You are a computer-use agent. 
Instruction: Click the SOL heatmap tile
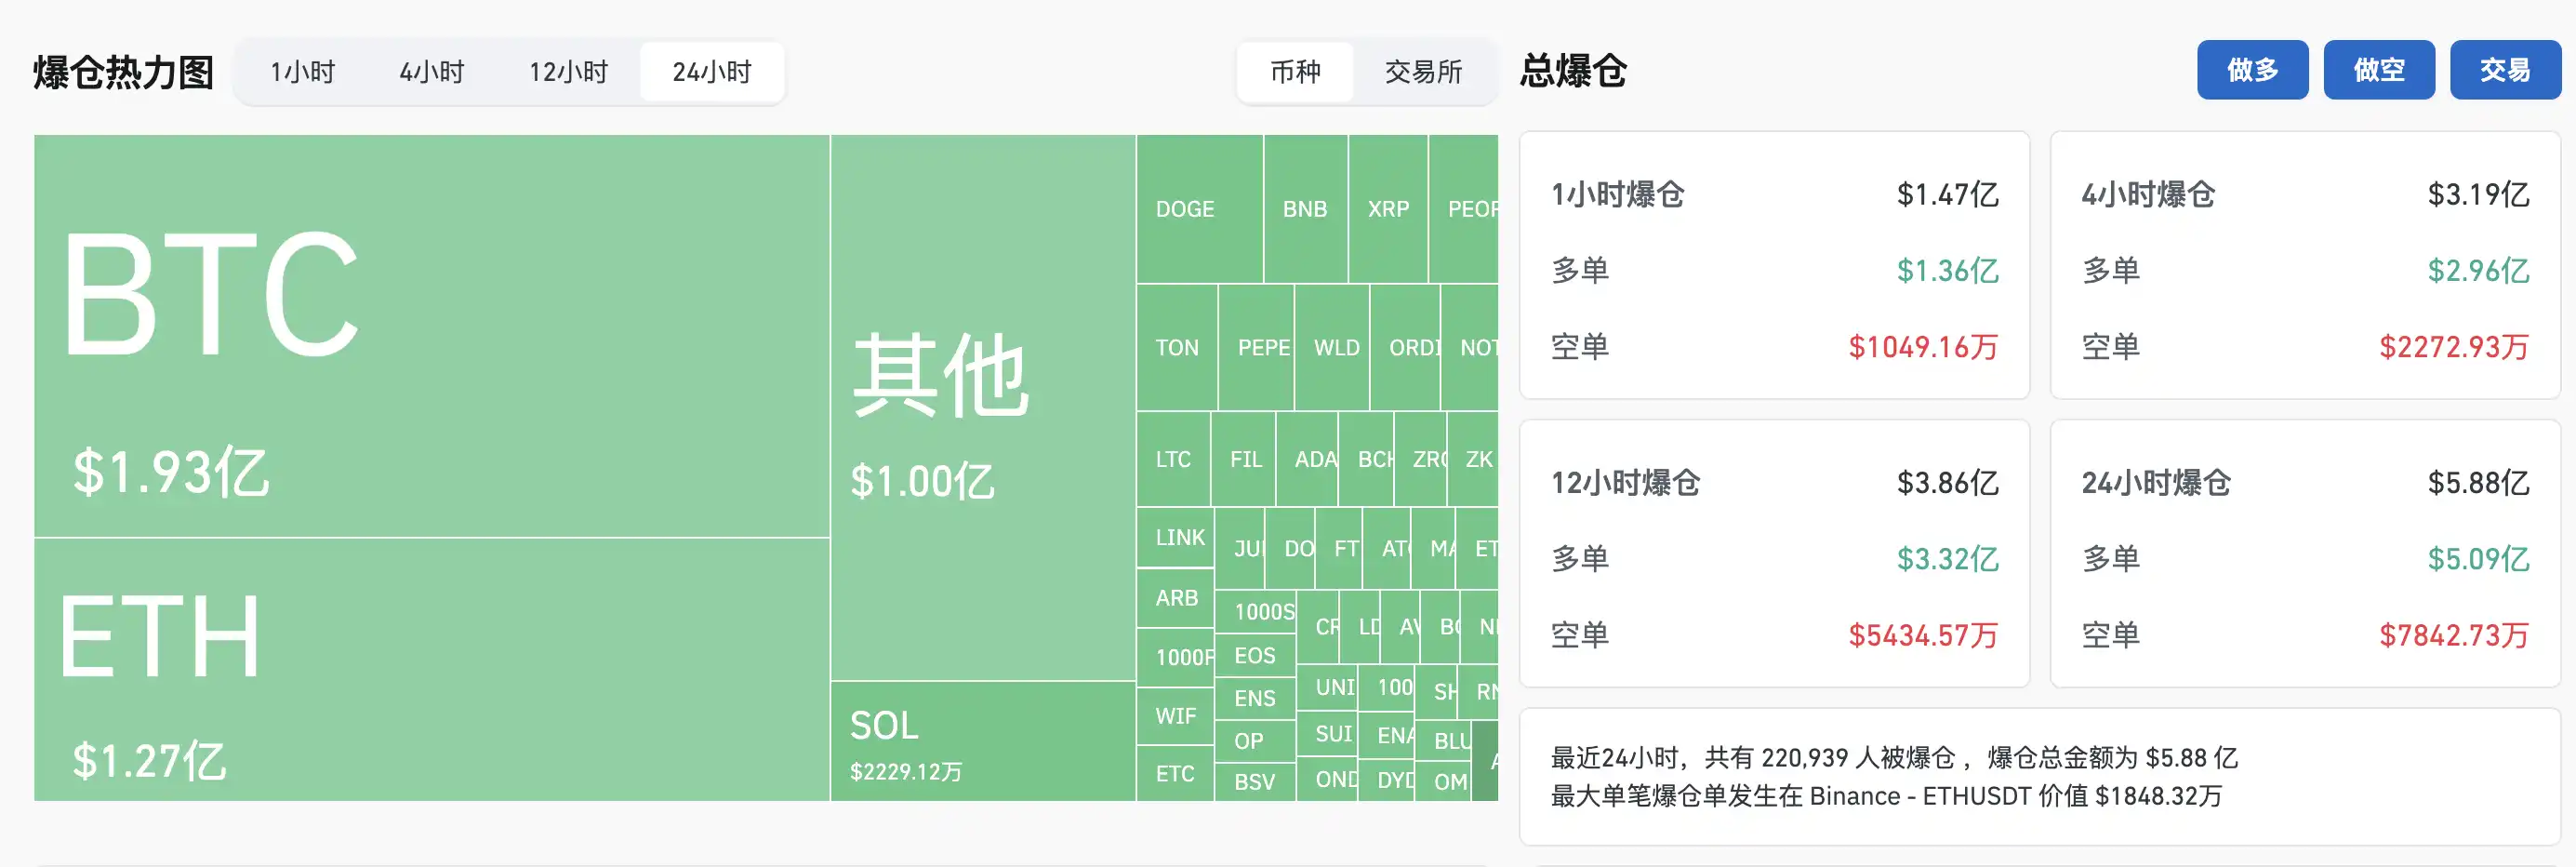983,741
